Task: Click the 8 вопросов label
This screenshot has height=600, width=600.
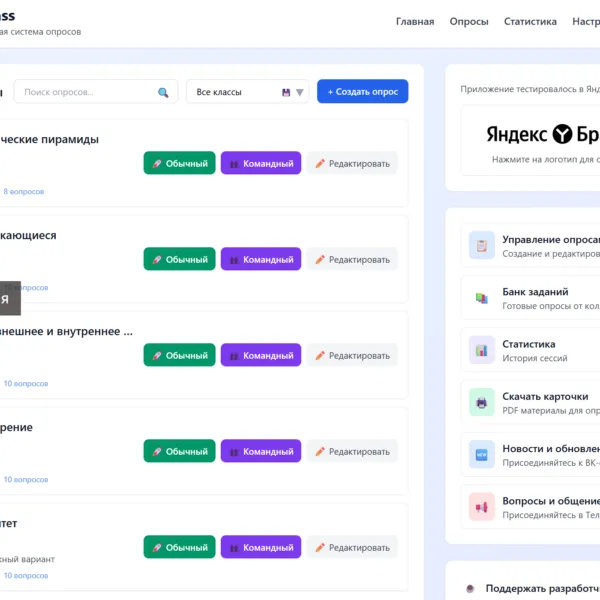Action: 24,191
